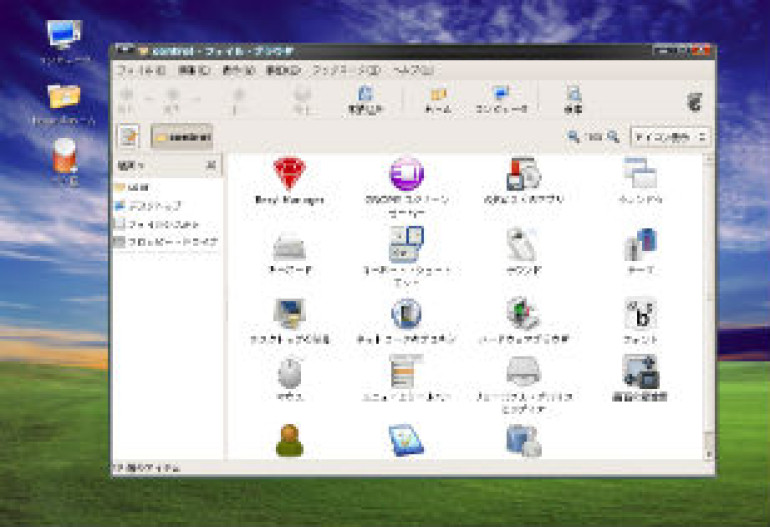Open the red Beryl Manager gem icon
This screenshot has width=770, height=527.
pyautogui.click(x=289, y=174)
